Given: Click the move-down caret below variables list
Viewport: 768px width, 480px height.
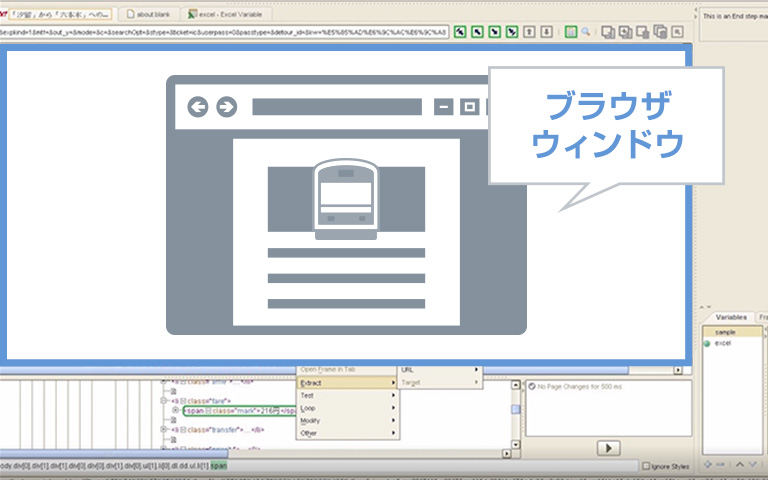Looking at the screenshot, I should [753, 464].
